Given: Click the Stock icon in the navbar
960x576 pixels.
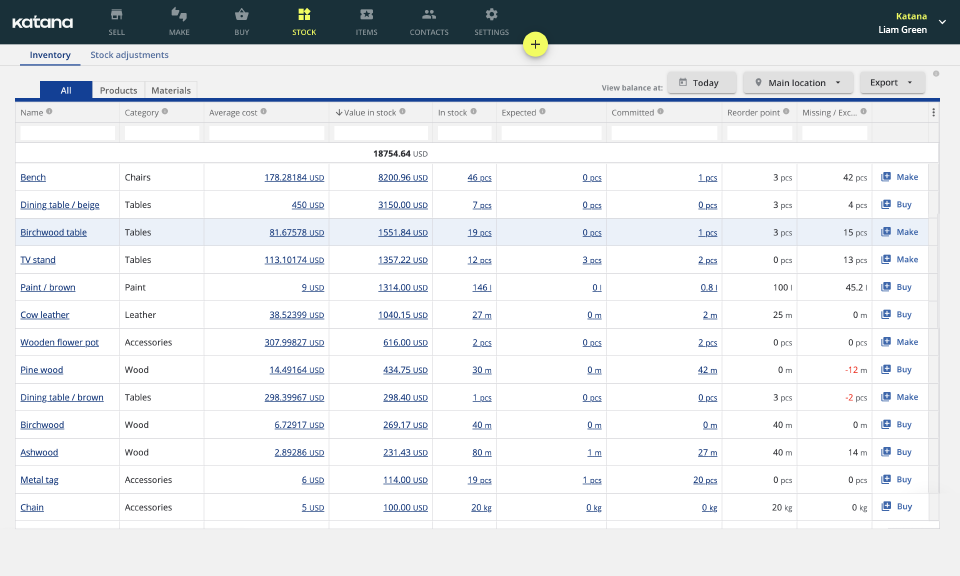Looking at the screenshot, I should 304,15.
